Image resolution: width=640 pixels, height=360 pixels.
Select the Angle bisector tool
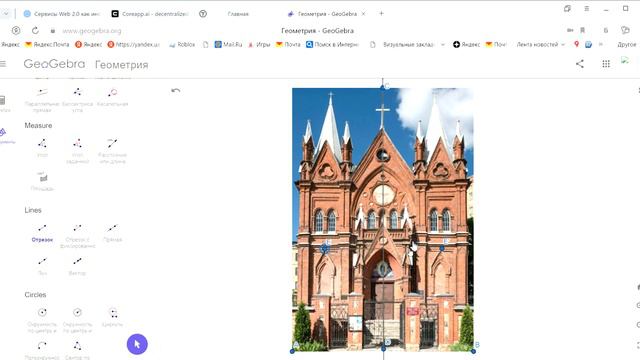[x=77, y=99]
